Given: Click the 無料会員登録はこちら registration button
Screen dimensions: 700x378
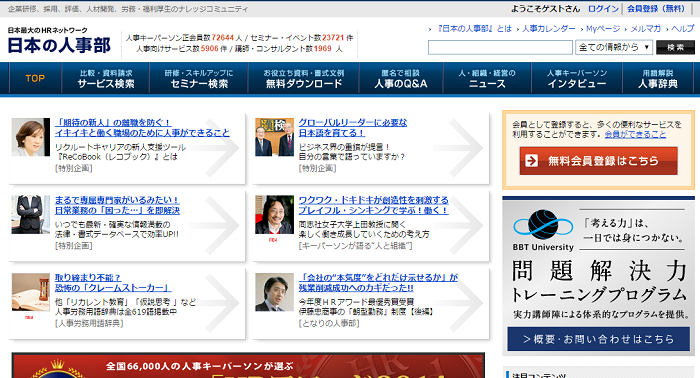Looking at the screenshot, I should pos(598,161).
